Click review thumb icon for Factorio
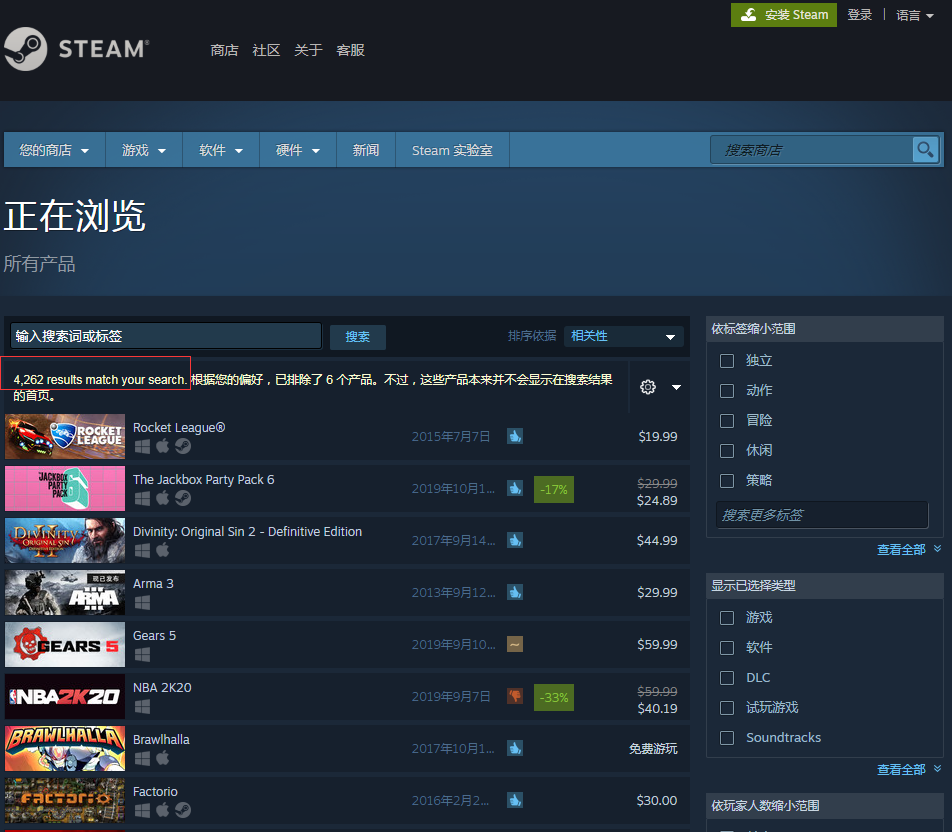 pyautogui.click(x=515, y=800)
